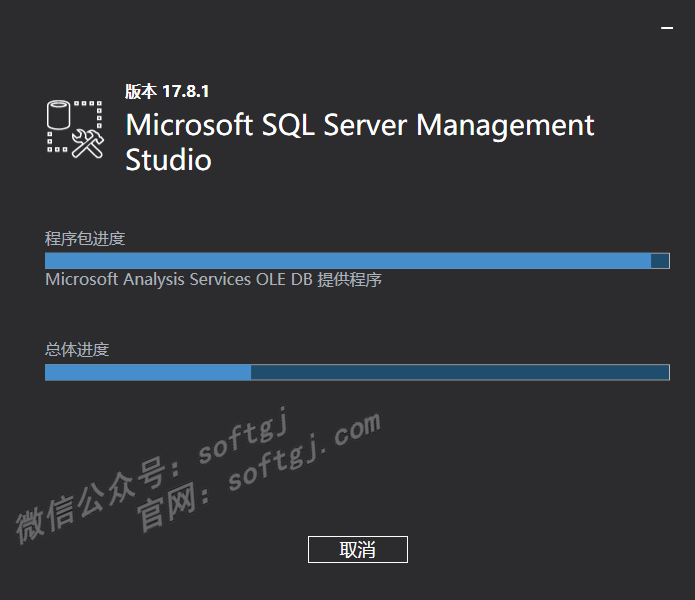Click the database cylinder in the logo
Image resolution: width=695 pixels, height=600 pixels.
click(x=59, y=116)
